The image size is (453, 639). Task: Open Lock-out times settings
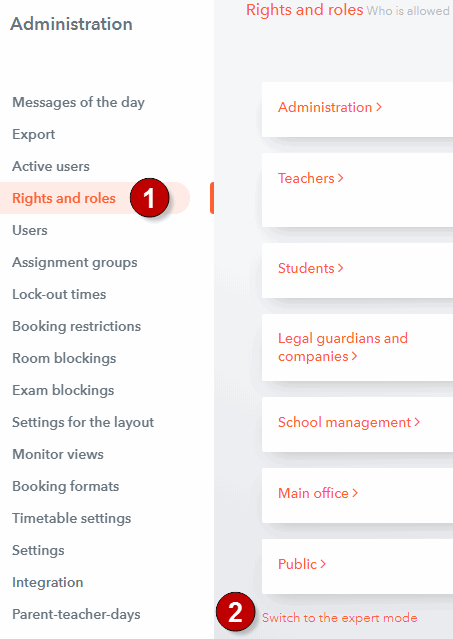59,294
